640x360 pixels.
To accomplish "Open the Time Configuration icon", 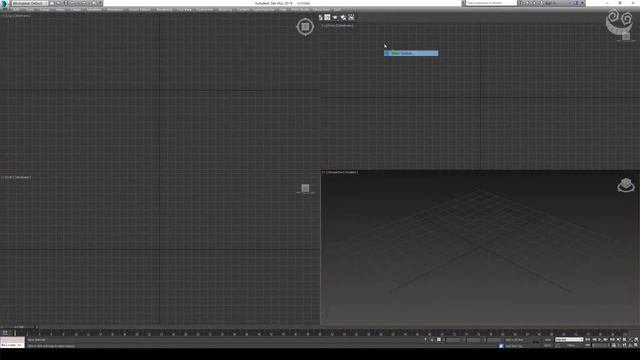I will coord(613,345).
